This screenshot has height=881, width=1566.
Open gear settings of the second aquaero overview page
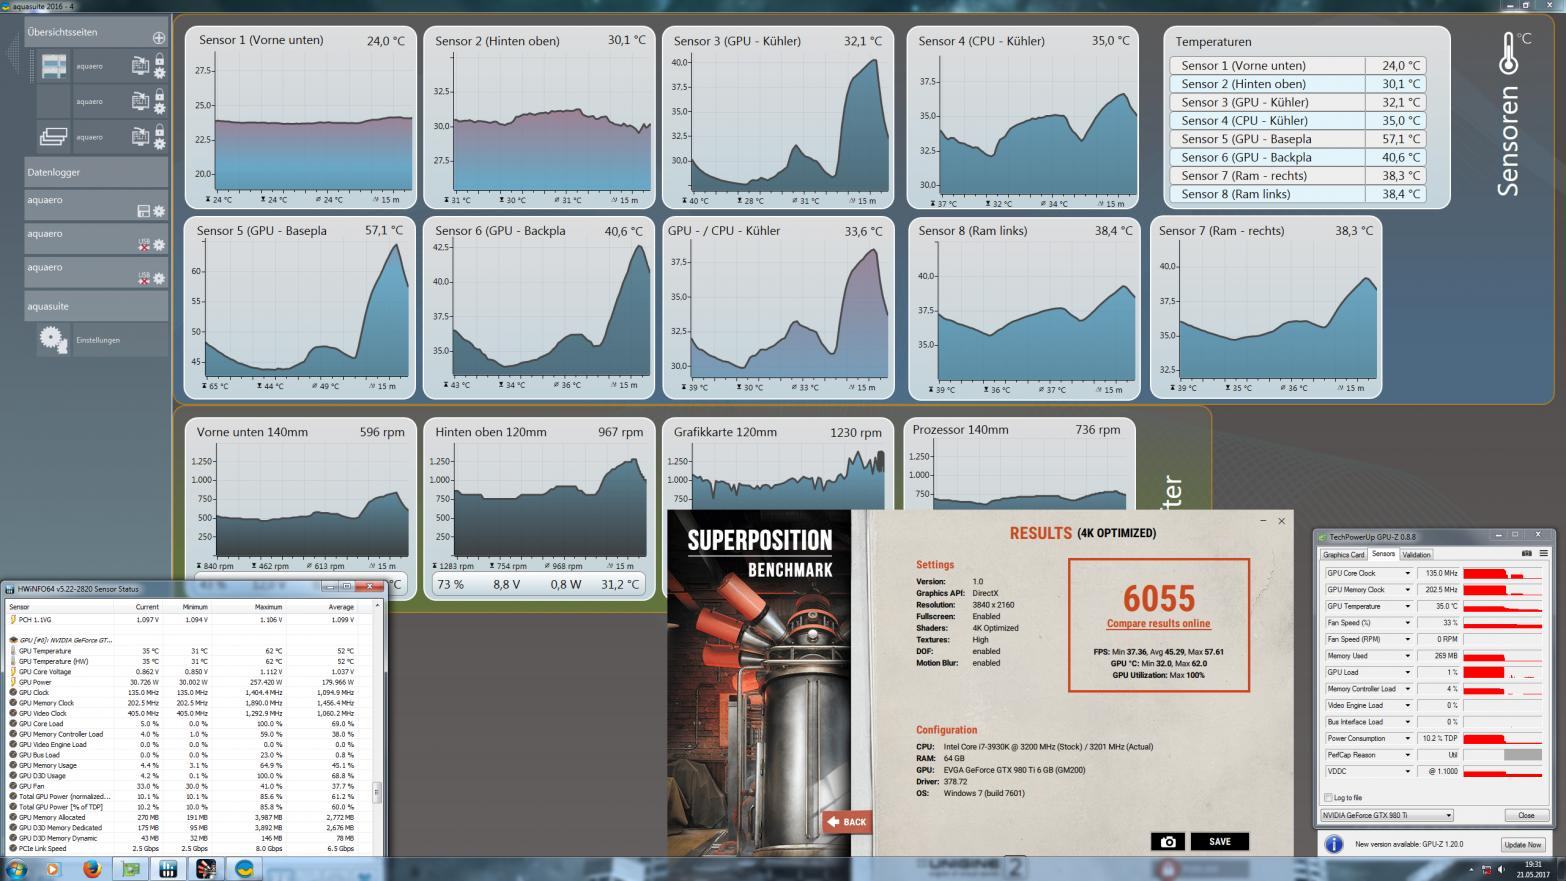(x=159, y=108)
